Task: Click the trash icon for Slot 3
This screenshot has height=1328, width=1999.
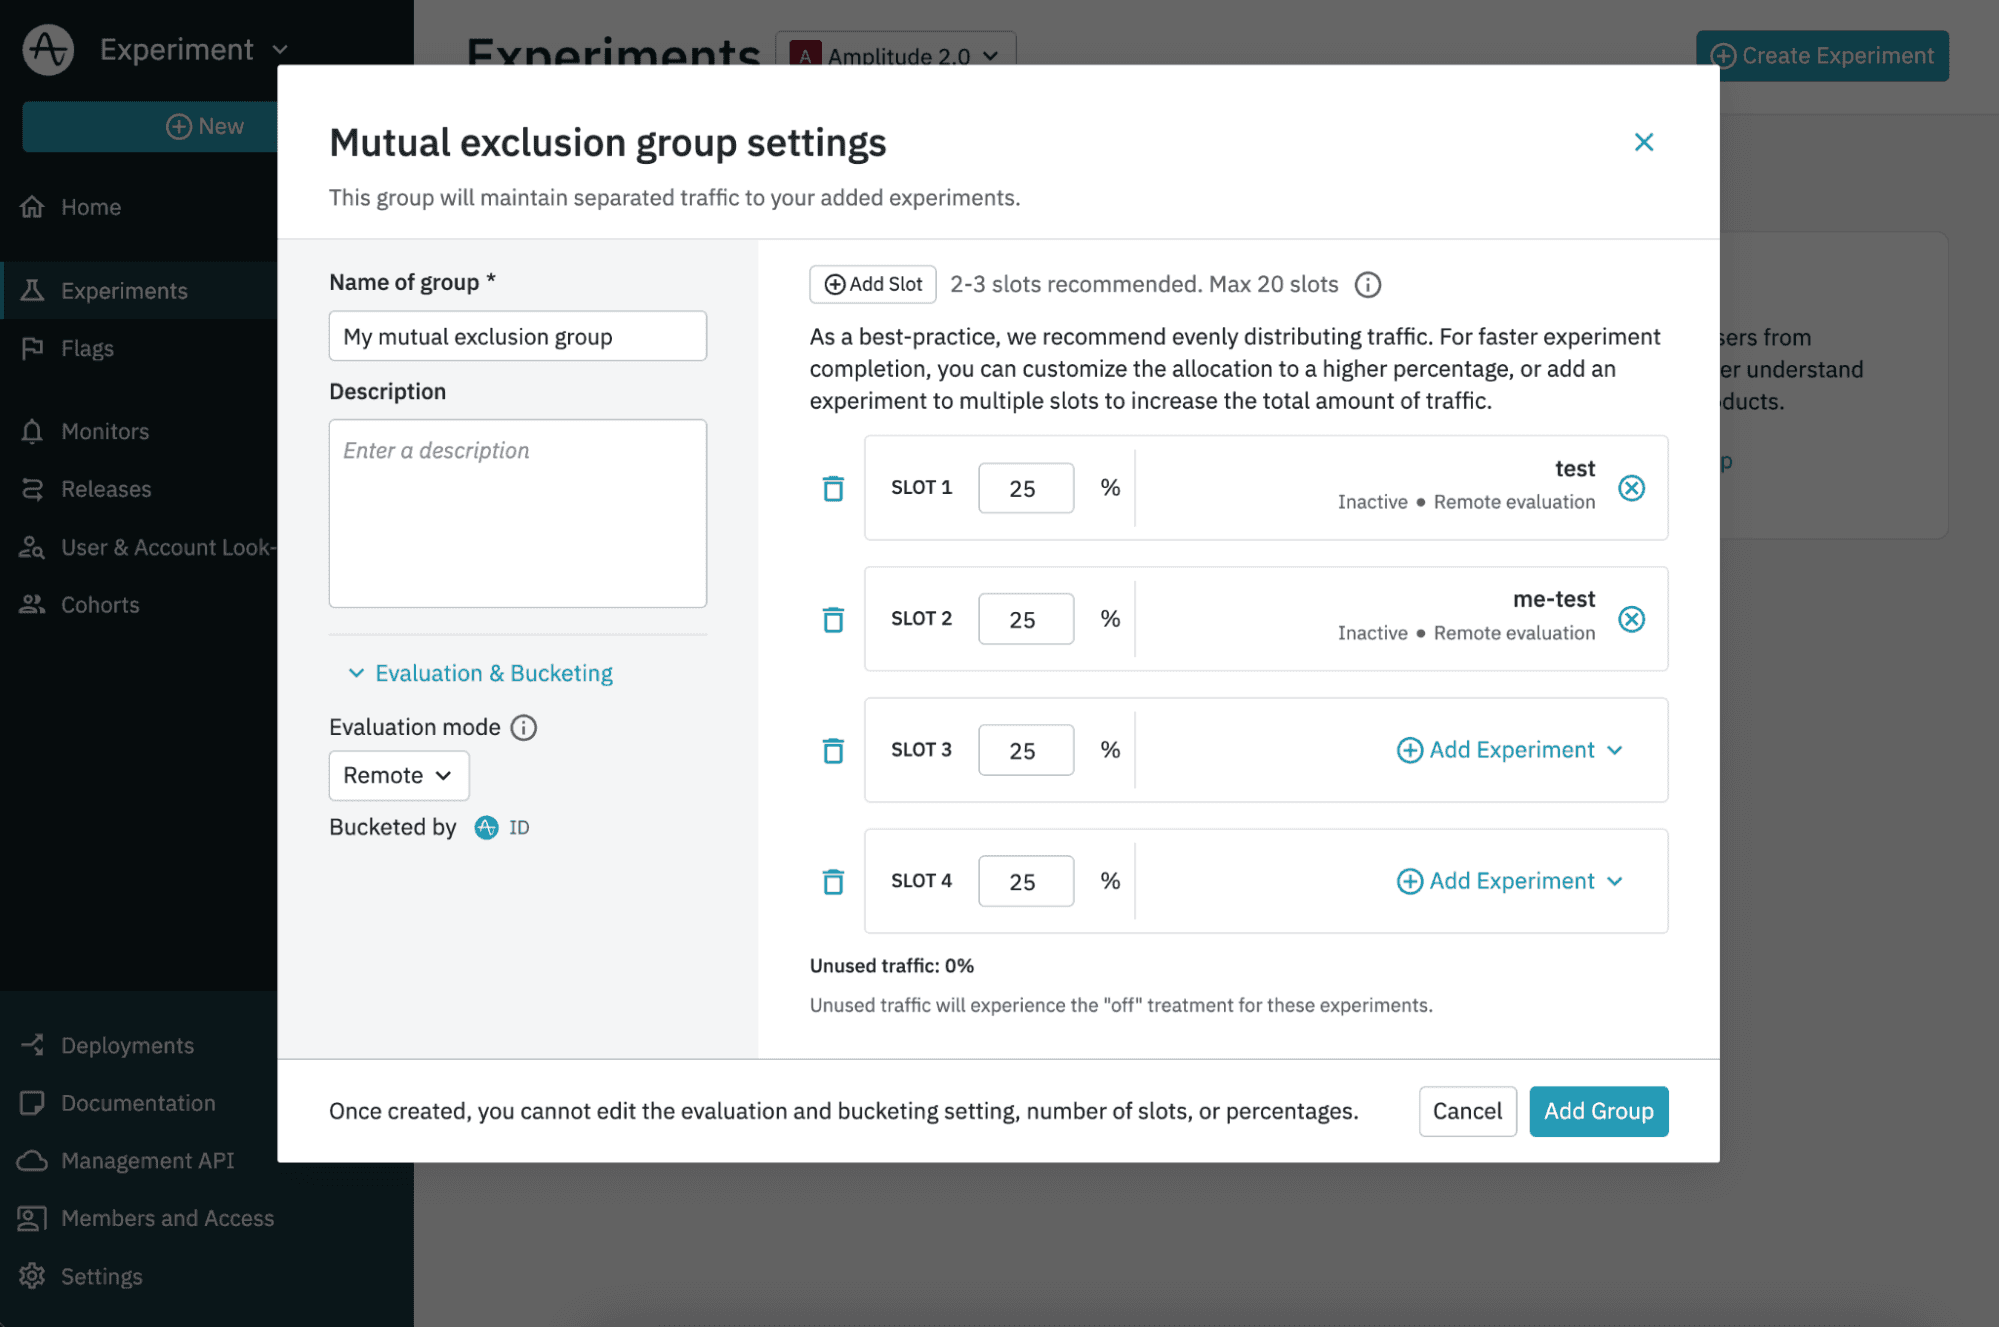Action: click(833, 750)
